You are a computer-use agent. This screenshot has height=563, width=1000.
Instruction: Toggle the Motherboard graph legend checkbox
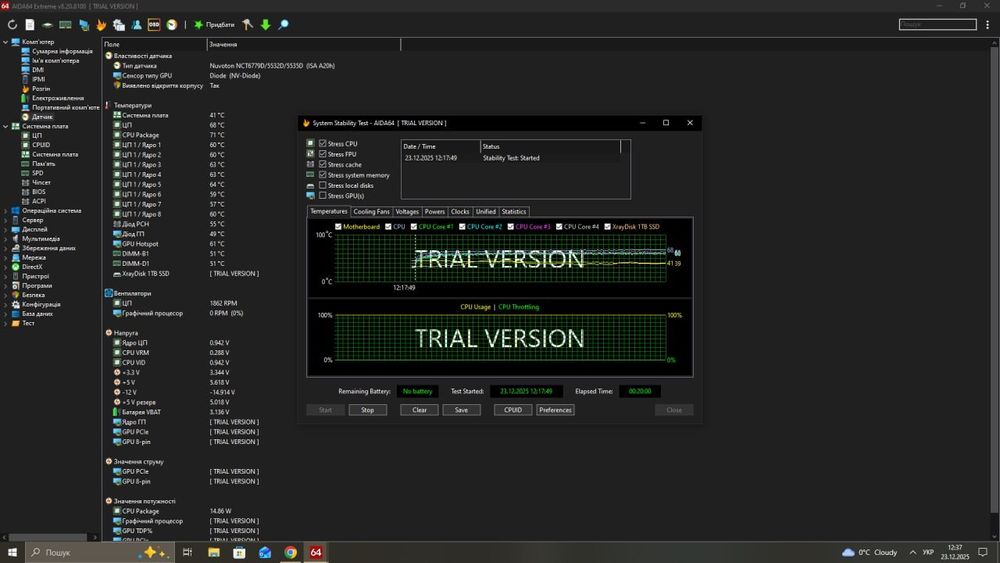click(338, 227)
